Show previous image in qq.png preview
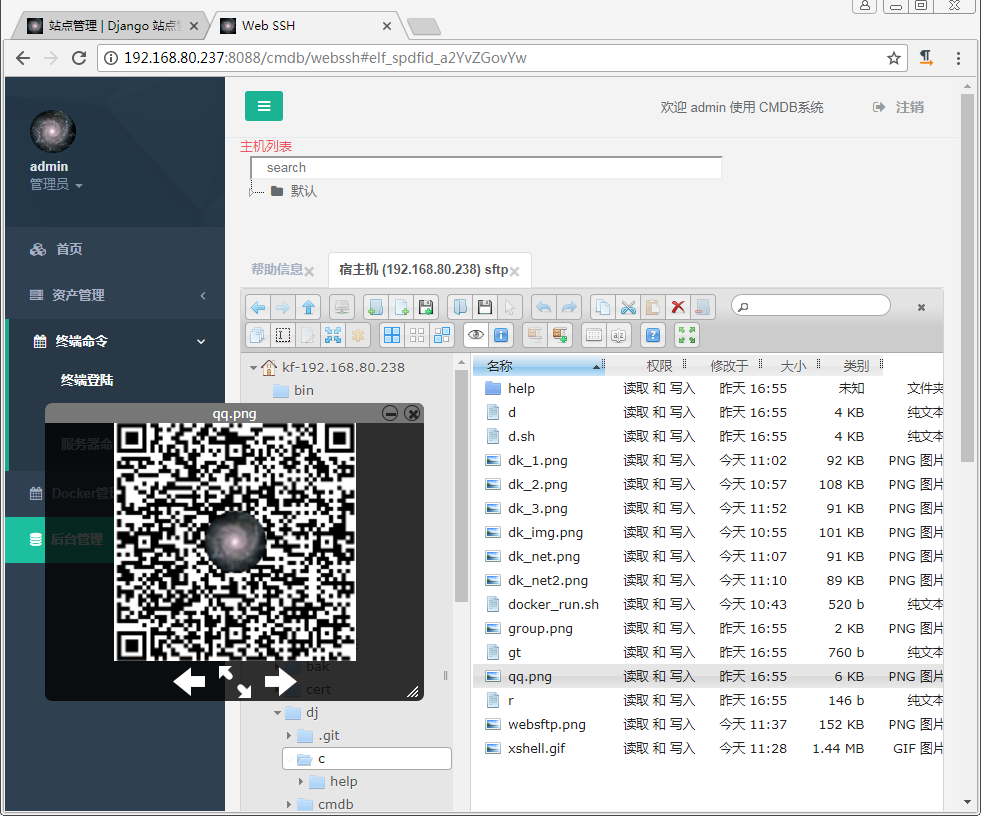981x816 pixels. [x=189, y=681]
